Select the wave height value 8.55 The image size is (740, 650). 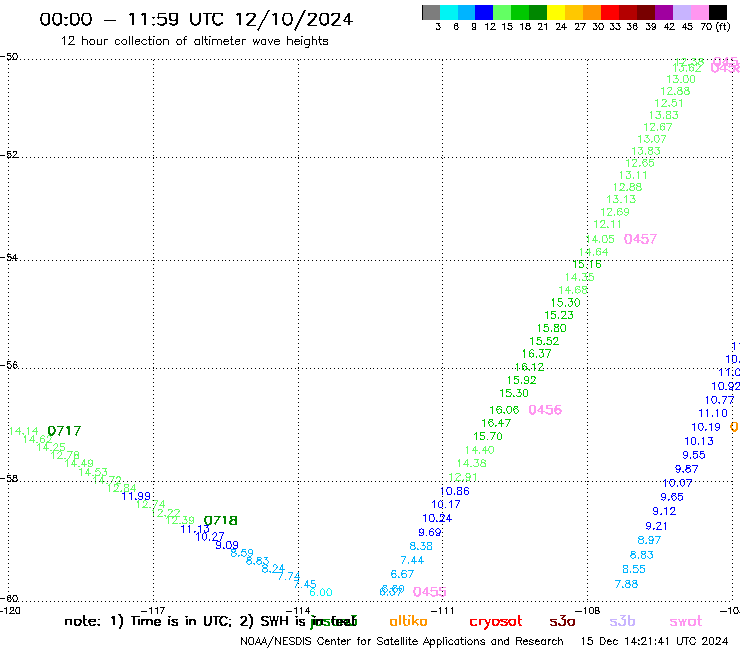(634, 569)
